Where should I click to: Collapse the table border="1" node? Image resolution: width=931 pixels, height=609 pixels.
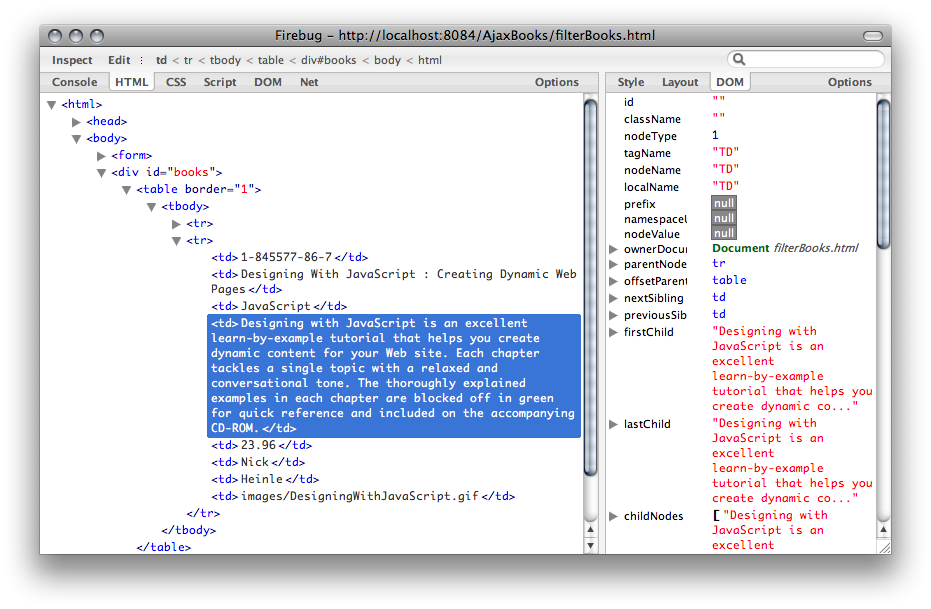point(126,190)
